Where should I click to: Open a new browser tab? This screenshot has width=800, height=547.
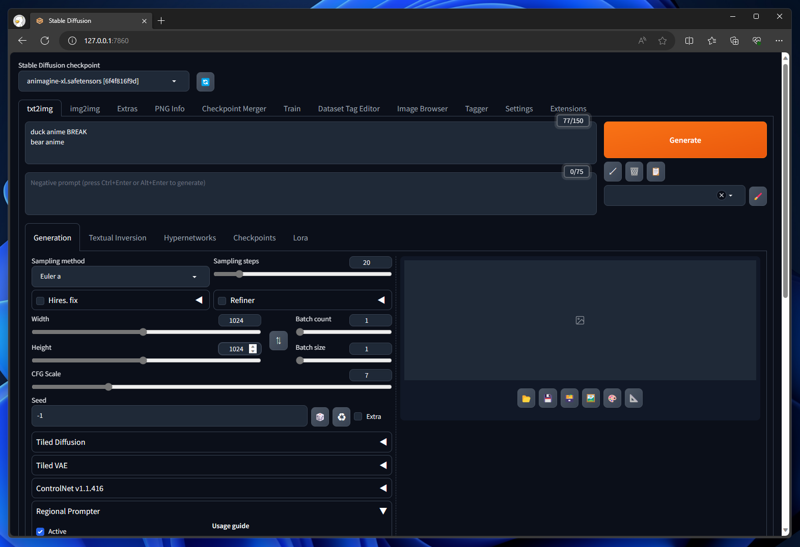pos(161,21)
